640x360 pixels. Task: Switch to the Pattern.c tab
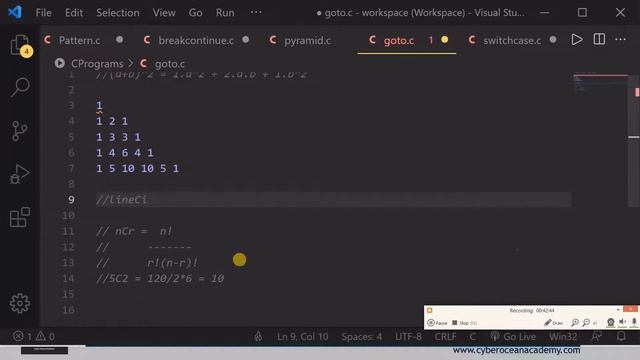(x=79, y=40)
